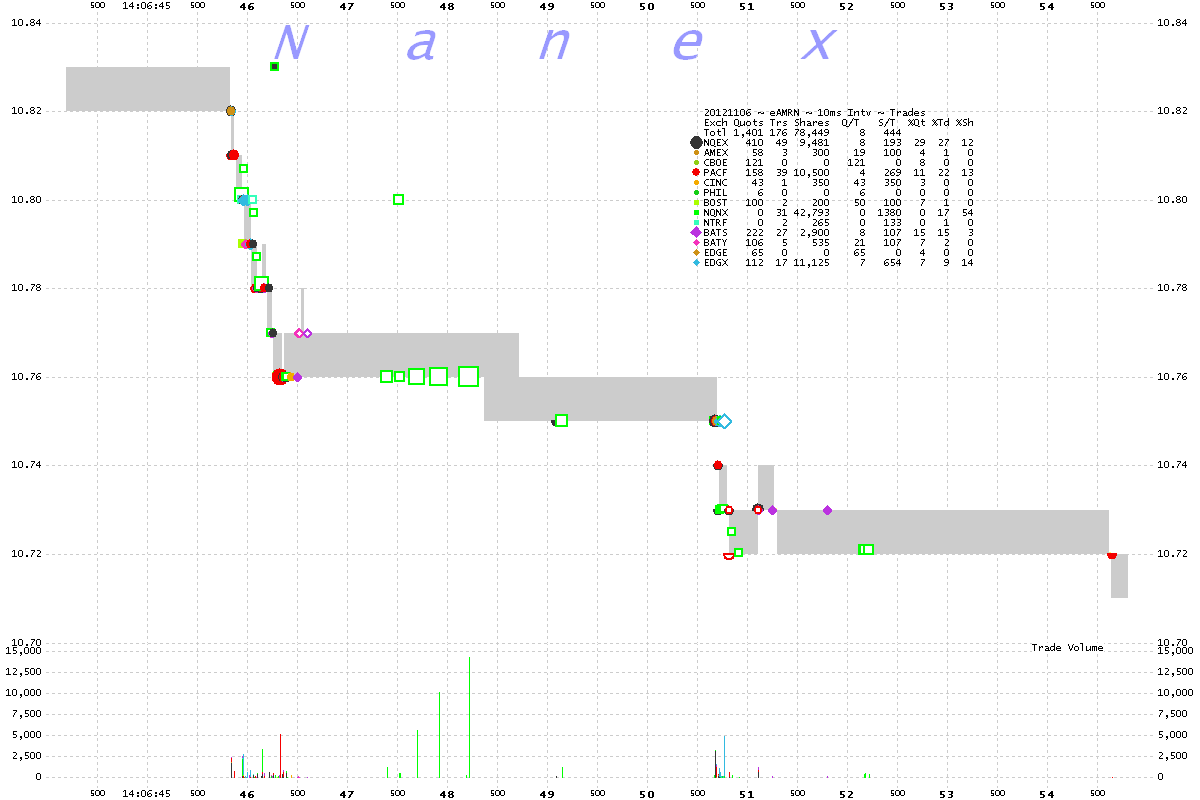Image resolution: width=1200 pixels, height=800 pixels.
Task: Select the hollow cyan diamond trade at 10.75
Action: [x=724, y=421]
